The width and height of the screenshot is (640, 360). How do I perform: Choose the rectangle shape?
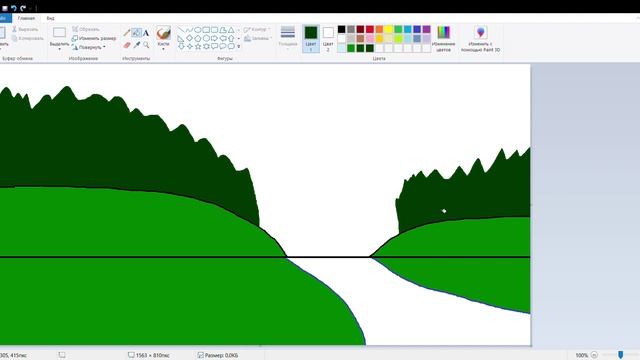[x=206, y=30]
